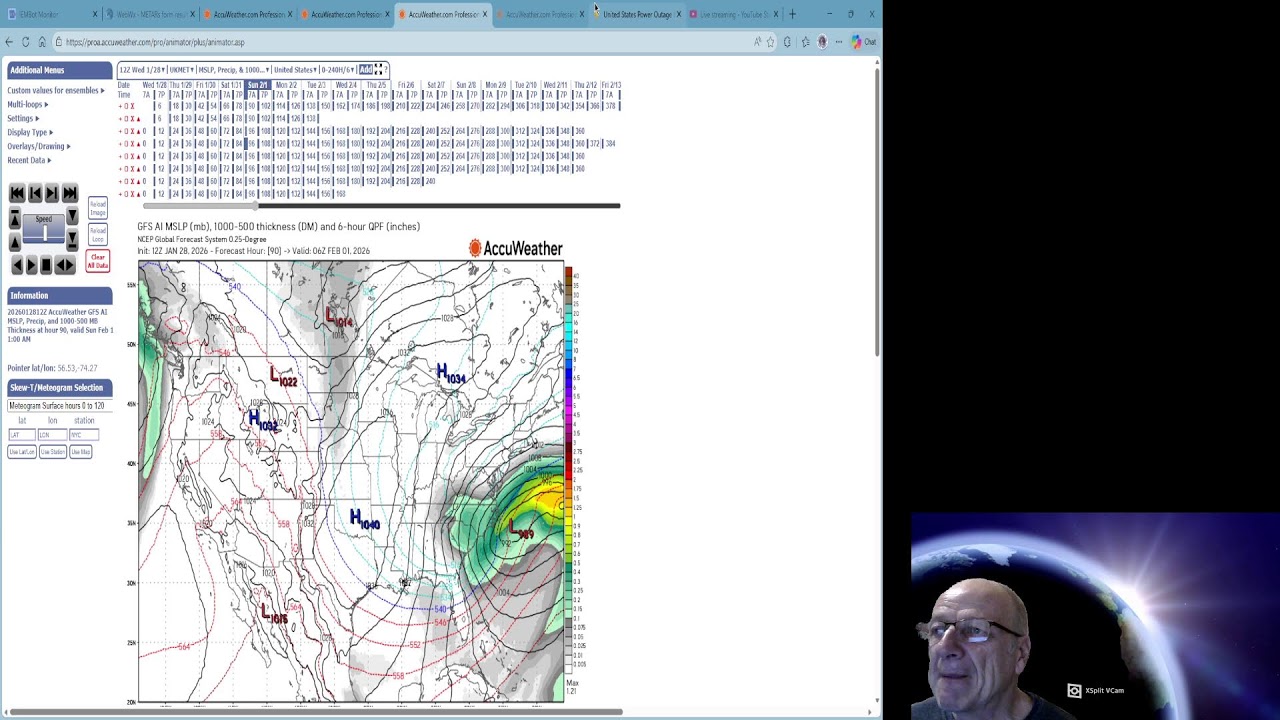Click the Use Lat/Lon button
1280x720 pixels.
coord(22,452)
